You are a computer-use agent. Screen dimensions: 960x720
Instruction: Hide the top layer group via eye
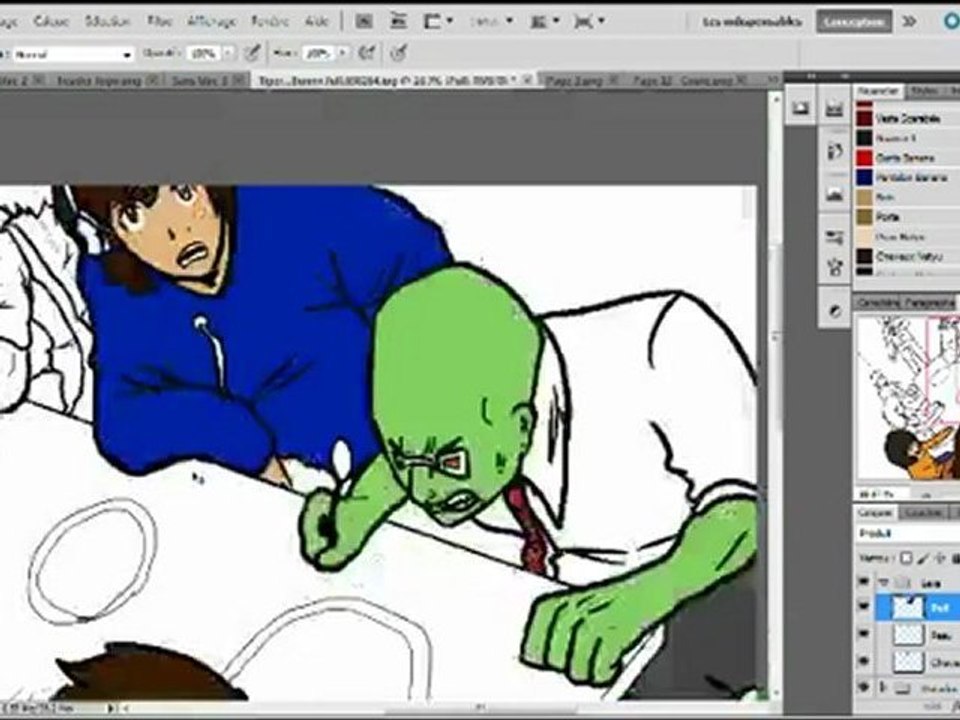click(x=864, y=582)
